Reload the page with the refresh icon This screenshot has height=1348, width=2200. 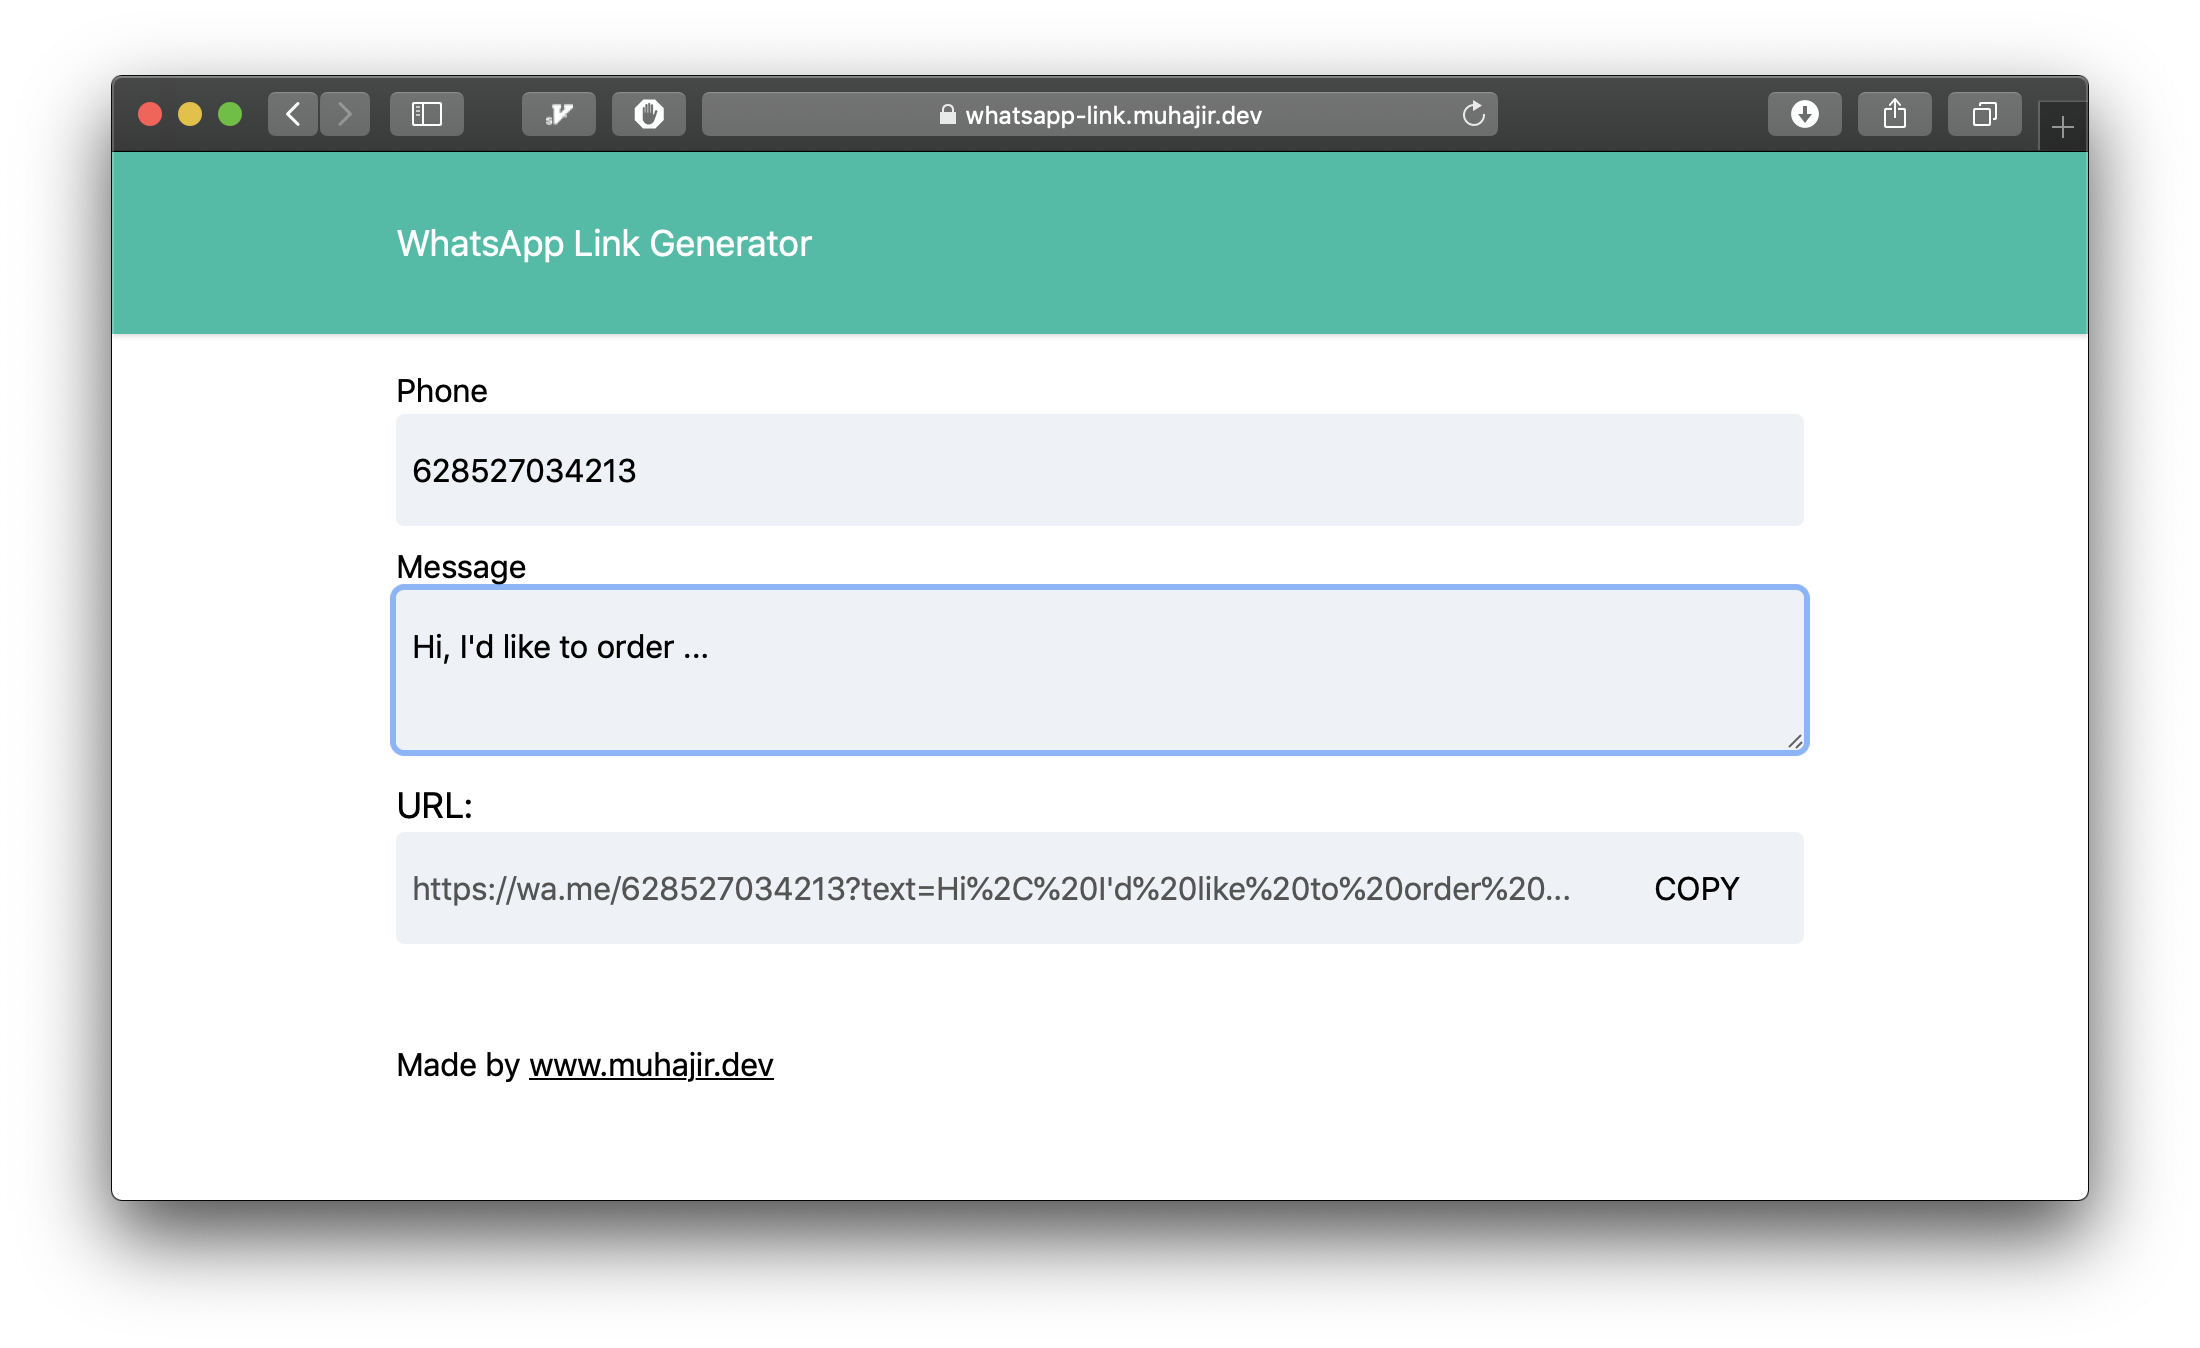coord(1474,114)
